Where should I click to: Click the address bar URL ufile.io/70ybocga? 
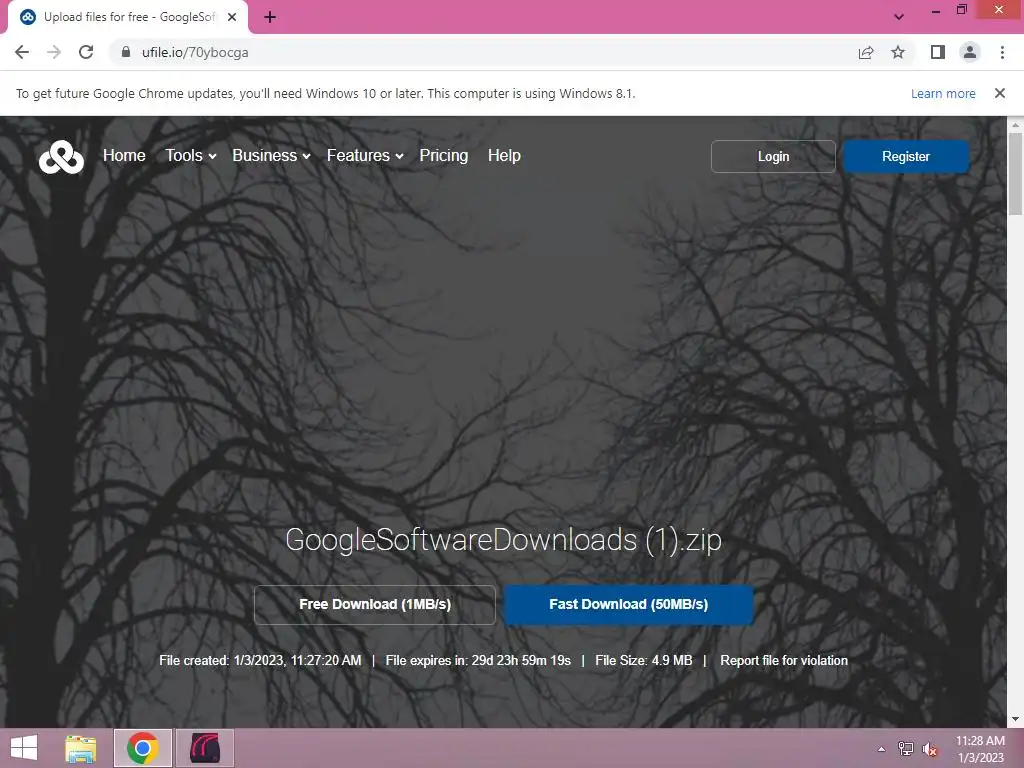(195, 52)
